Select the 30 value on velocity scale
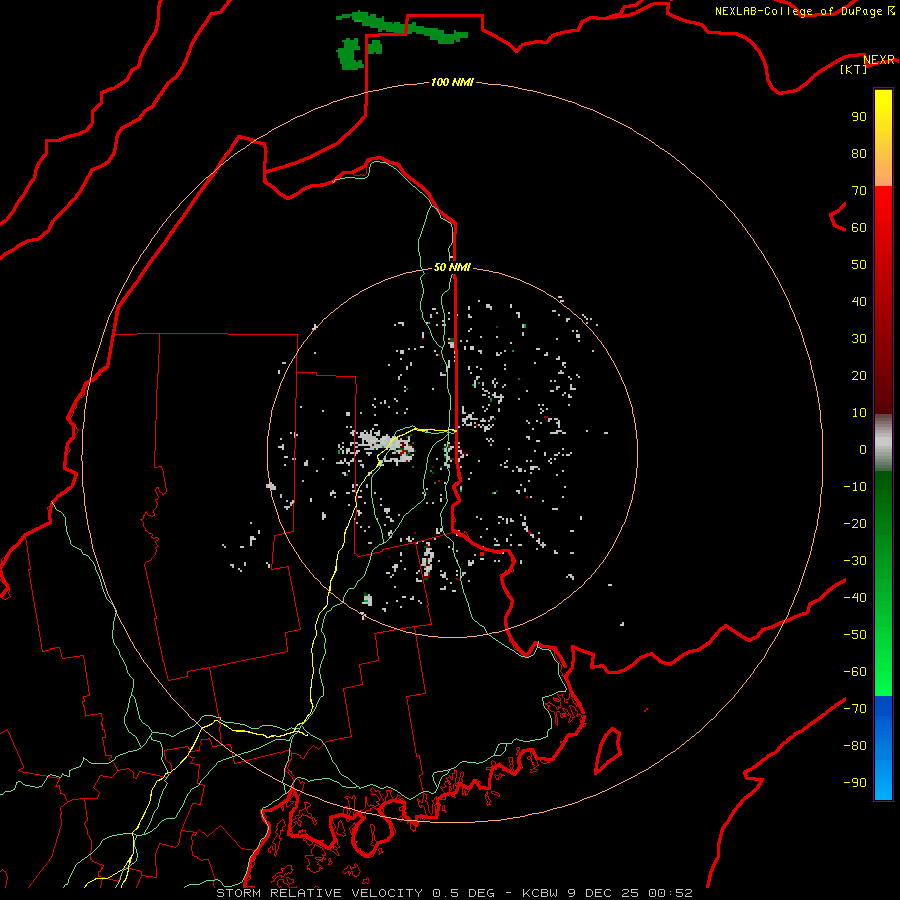Screen dimensions: 900x900 pyautogui.click(x=859, y=339)
